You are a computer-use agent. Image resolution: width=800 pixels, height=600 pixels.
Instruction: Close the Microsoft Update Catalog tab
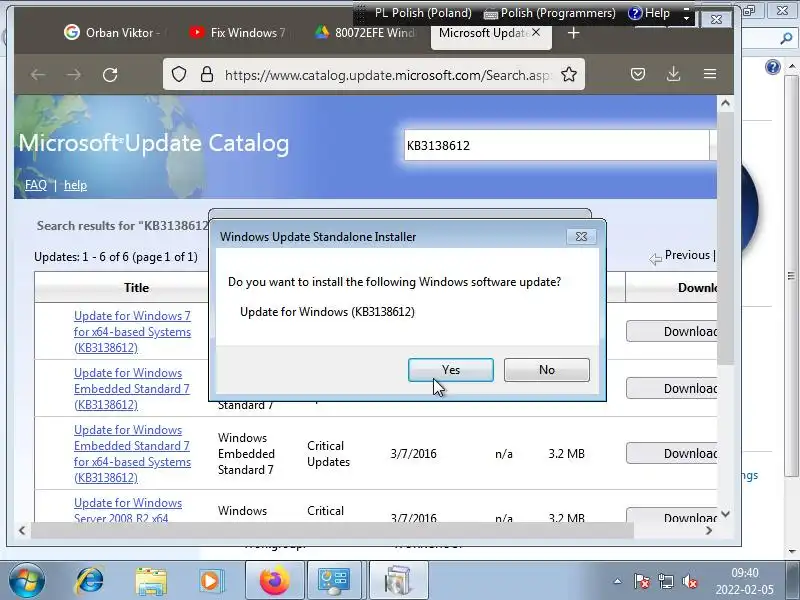pos(536,32)
